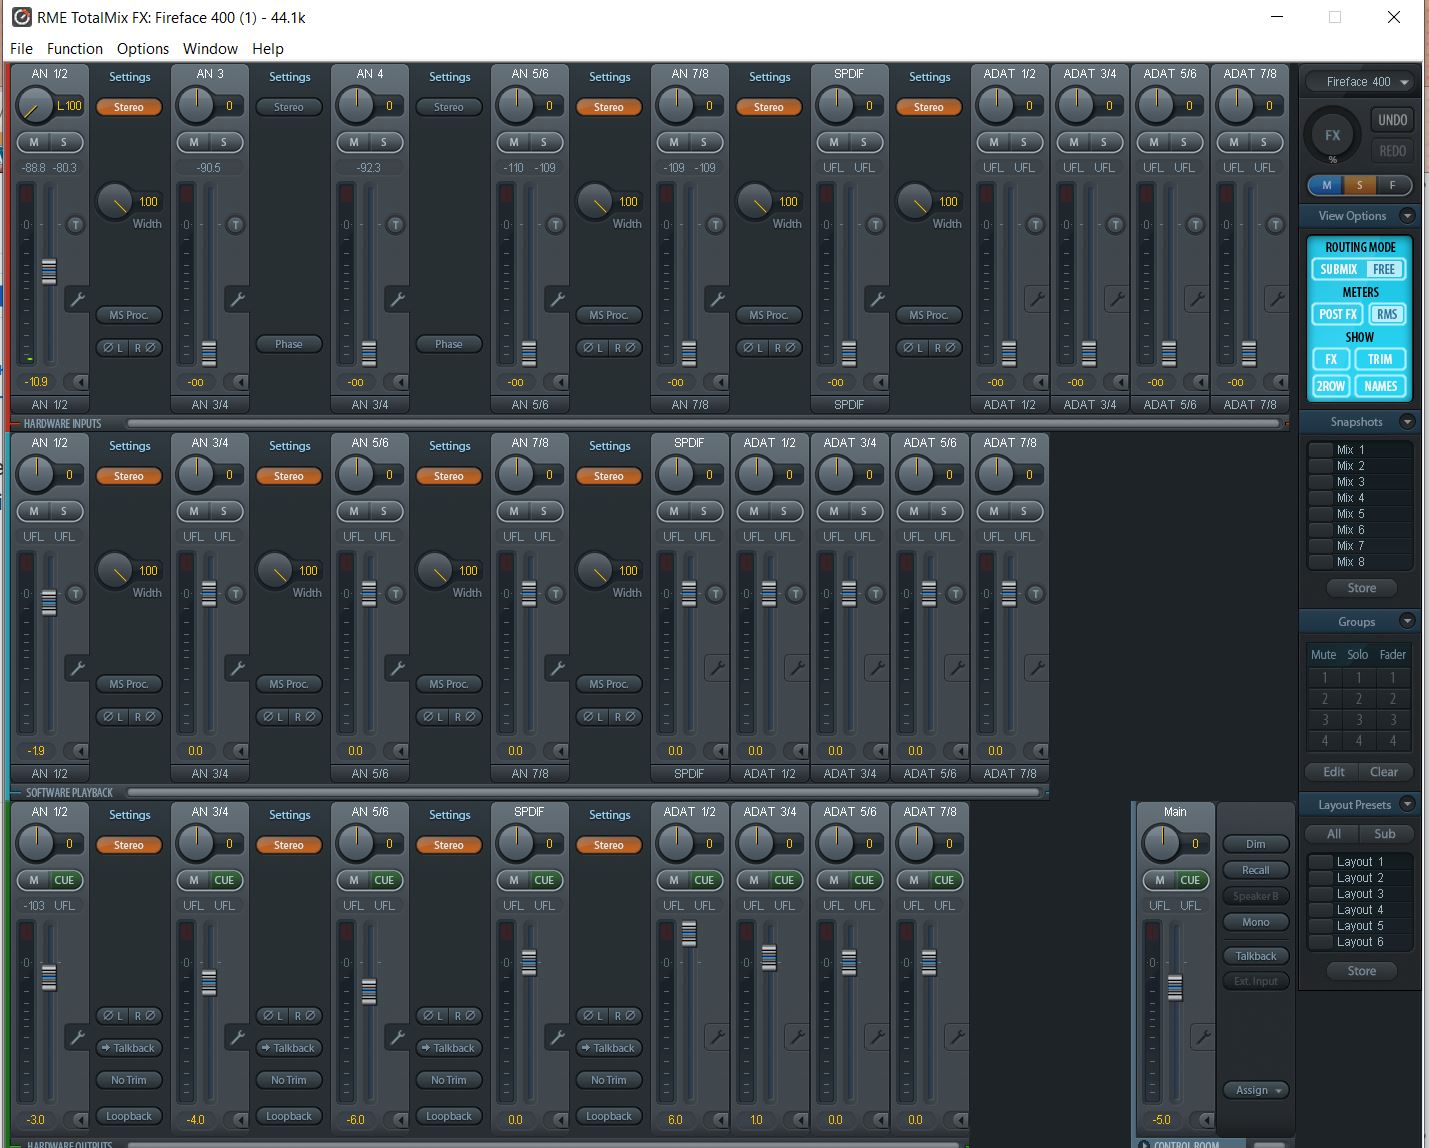Click the pan knob of ADAT 7/8 hardware input
The height and width of the screenshot is (1148, 1429).
(x=1236, y=104)
